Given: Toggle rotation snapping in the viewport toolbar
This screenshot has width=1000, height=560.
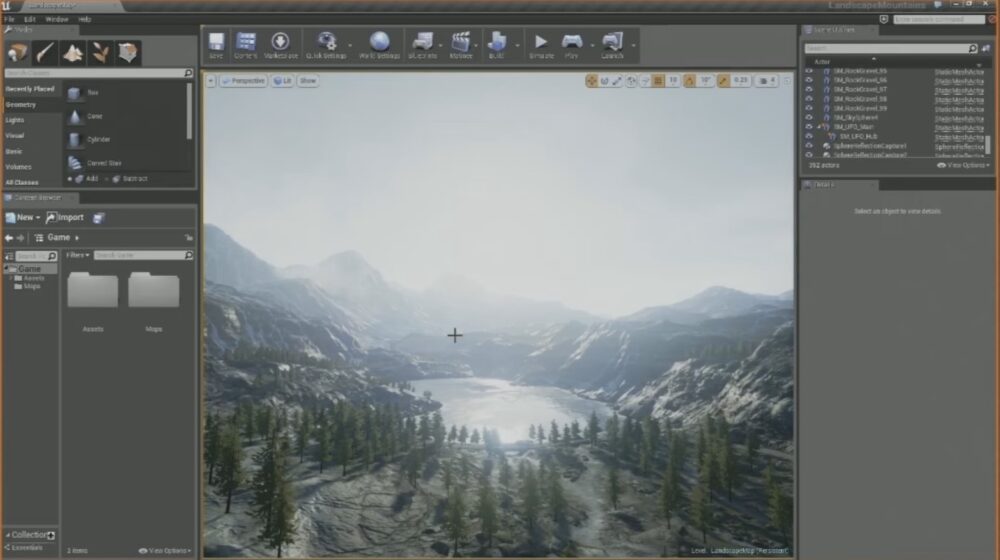Looking at the screenshot, I should click(x=689, y=81).
